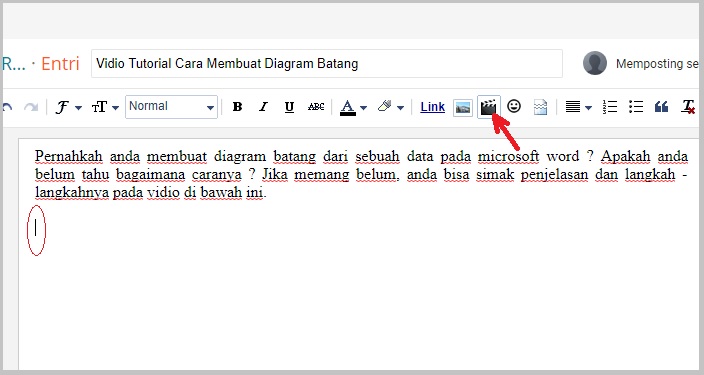Image resolution: width=704 pixels, height=375 pixels.
Task: Click the post title input field
Action: pyautogui.click(x=327, y=63)
